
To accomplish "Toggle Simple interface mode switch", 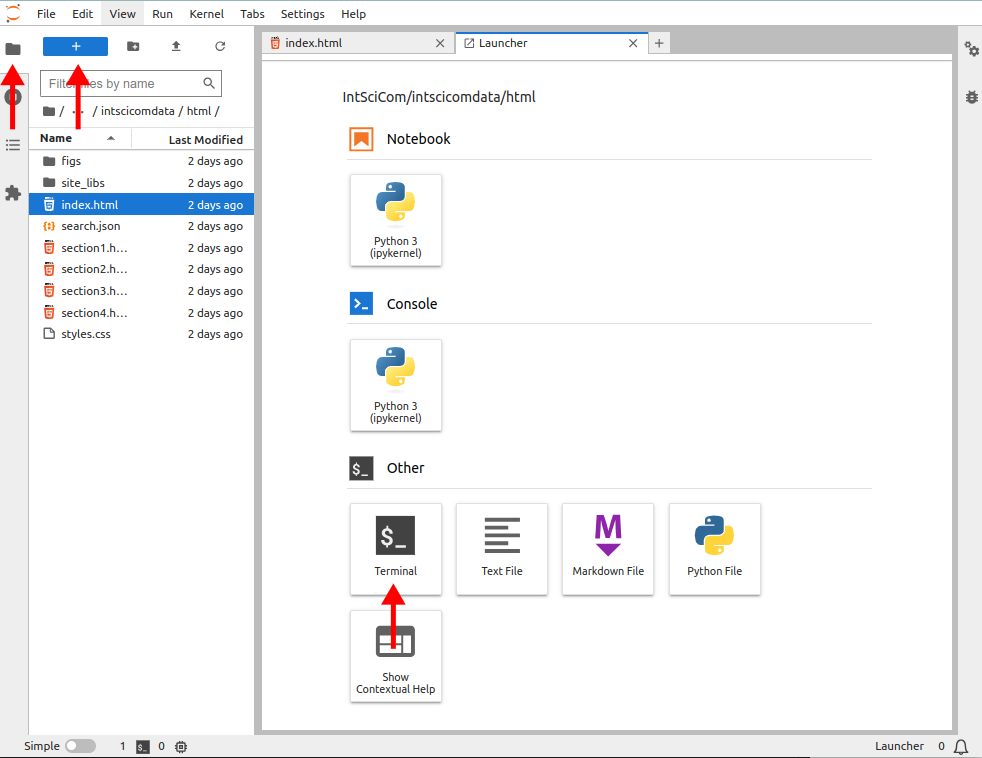I will coord(80,746).
